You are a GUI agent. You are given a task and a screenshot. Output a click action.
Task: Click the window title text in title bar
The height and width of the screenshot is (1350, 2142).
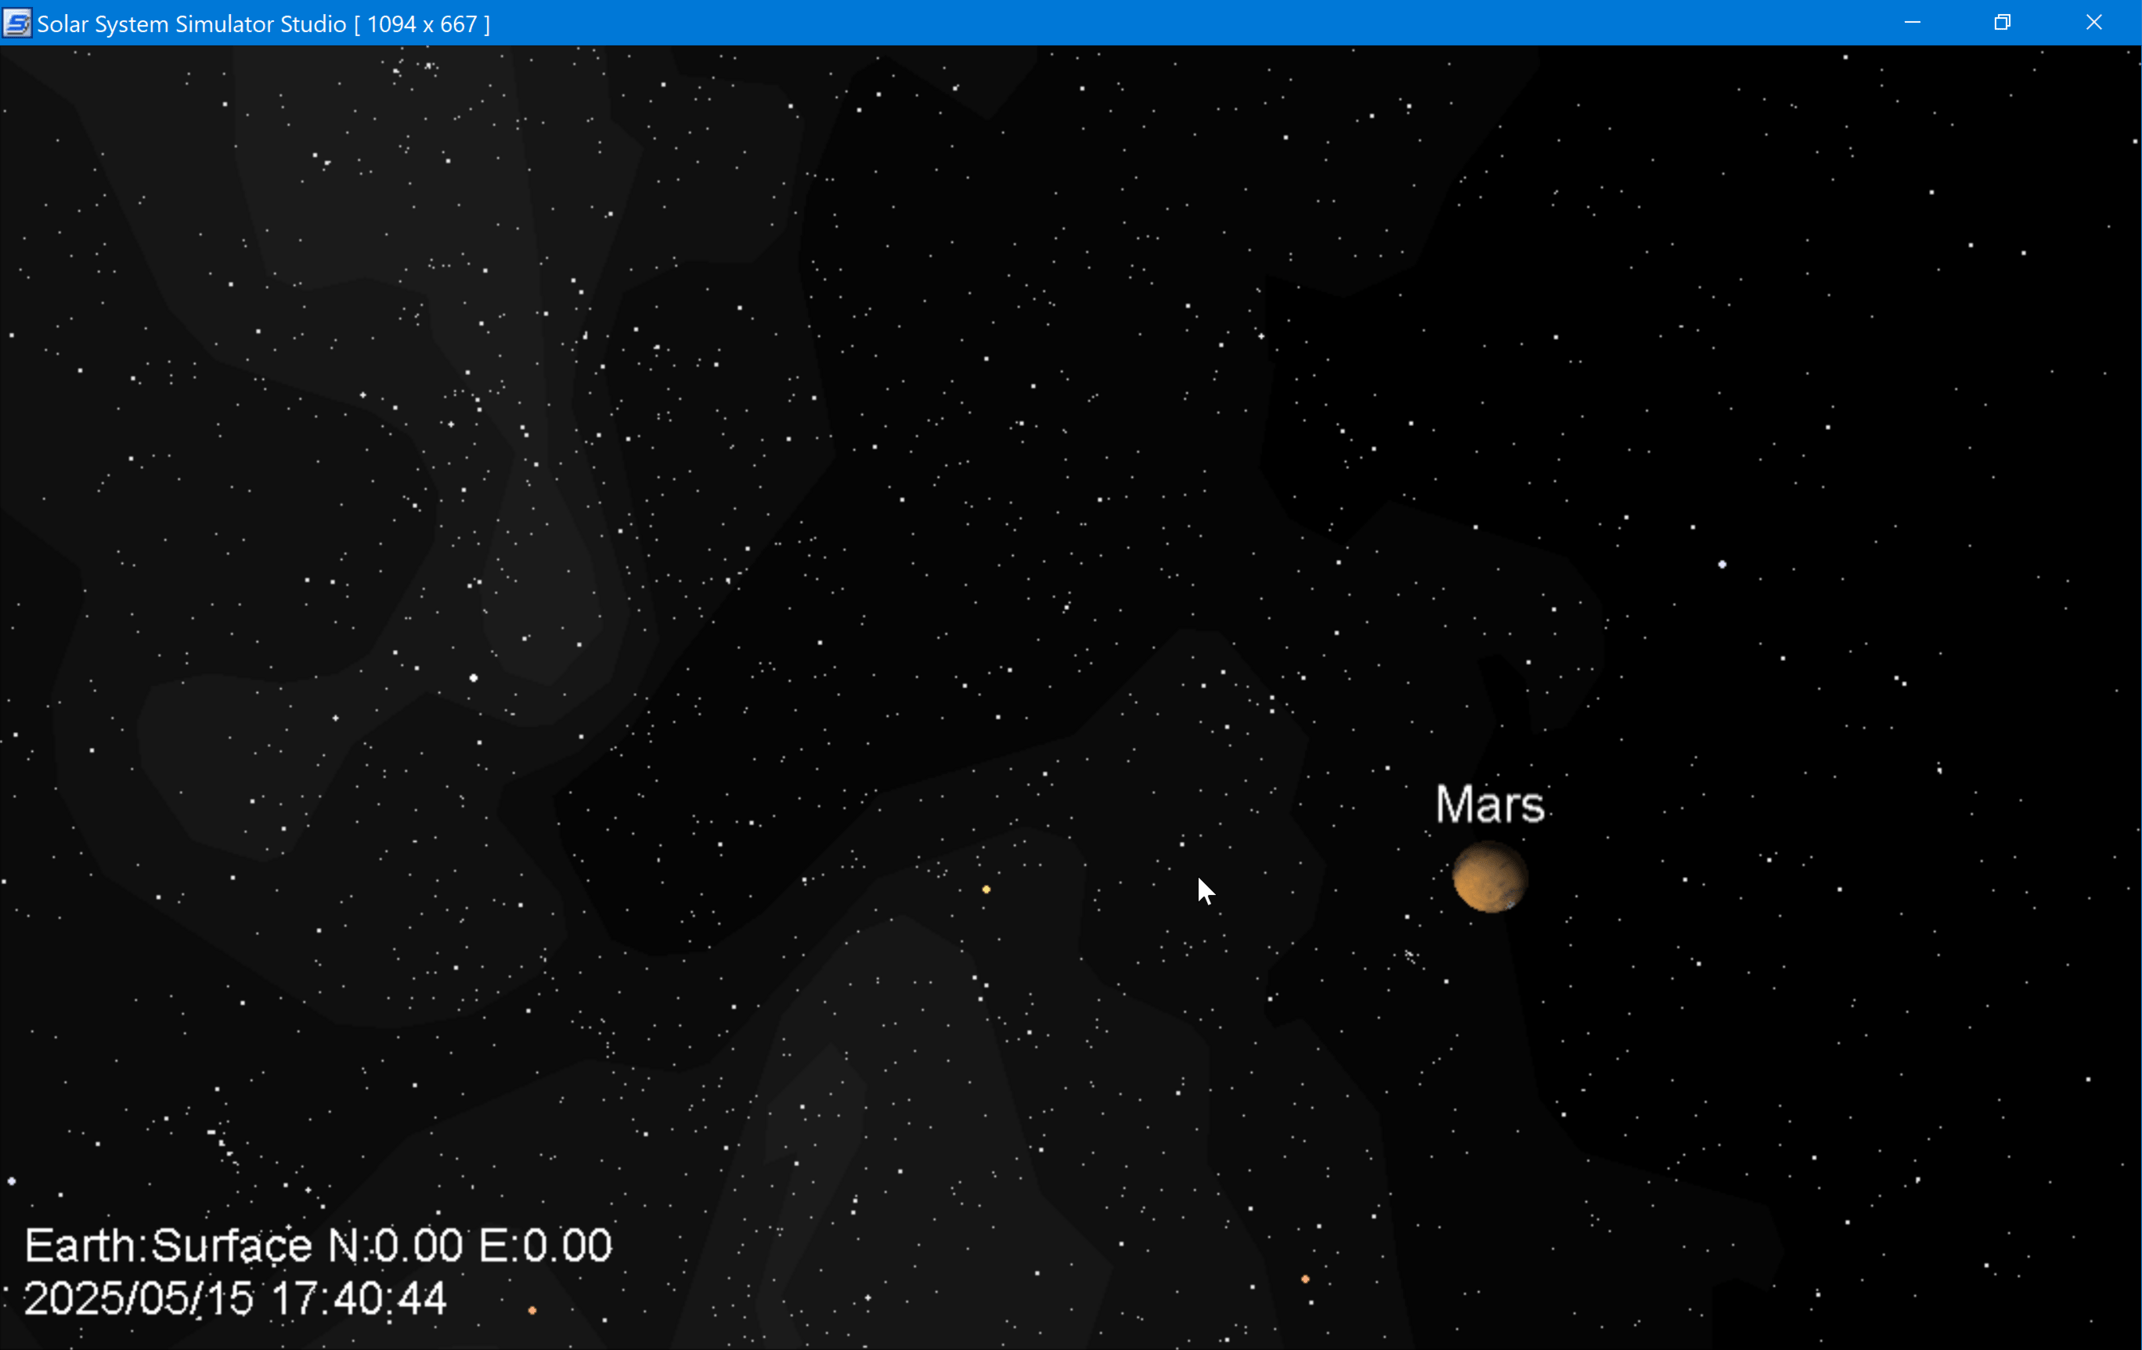click(191, 24)
